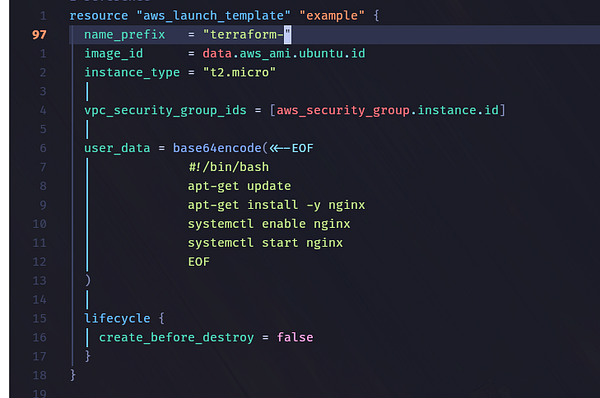Click the image_id attribute
This screenshot has width=600, height=398.
(113, 54)
